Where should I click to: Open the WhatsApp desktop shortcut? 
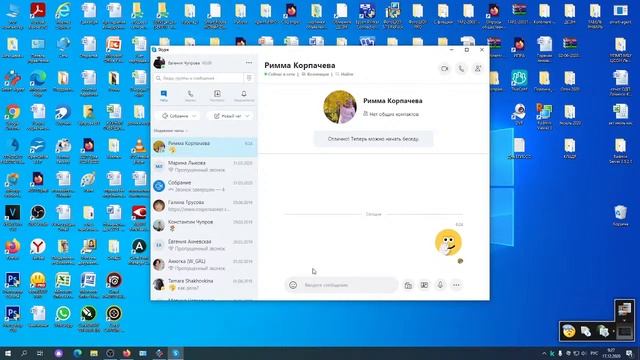click(x=63, y=318)
